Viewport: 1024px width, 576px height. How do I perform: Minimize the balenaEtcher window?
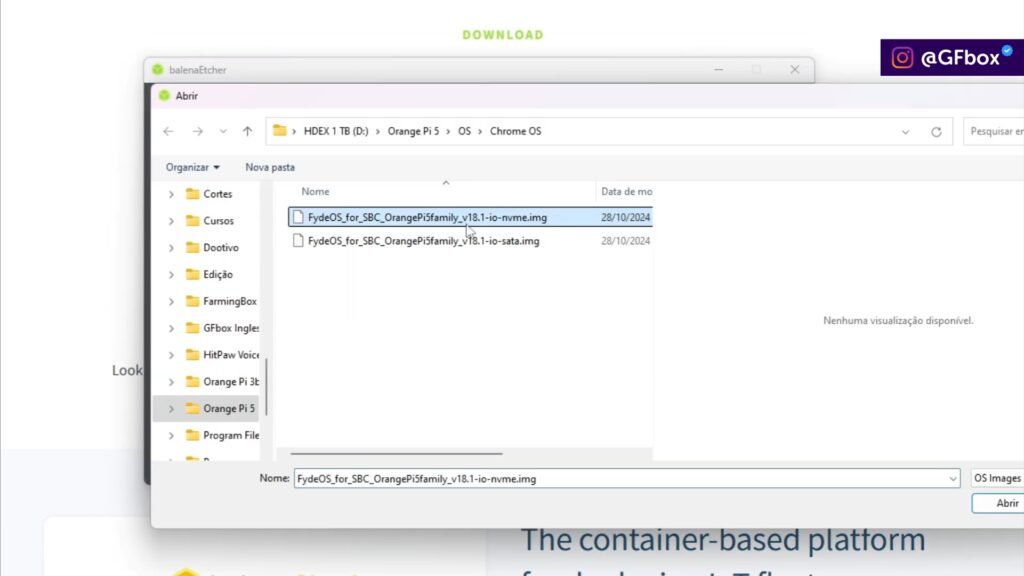[718, 69]
